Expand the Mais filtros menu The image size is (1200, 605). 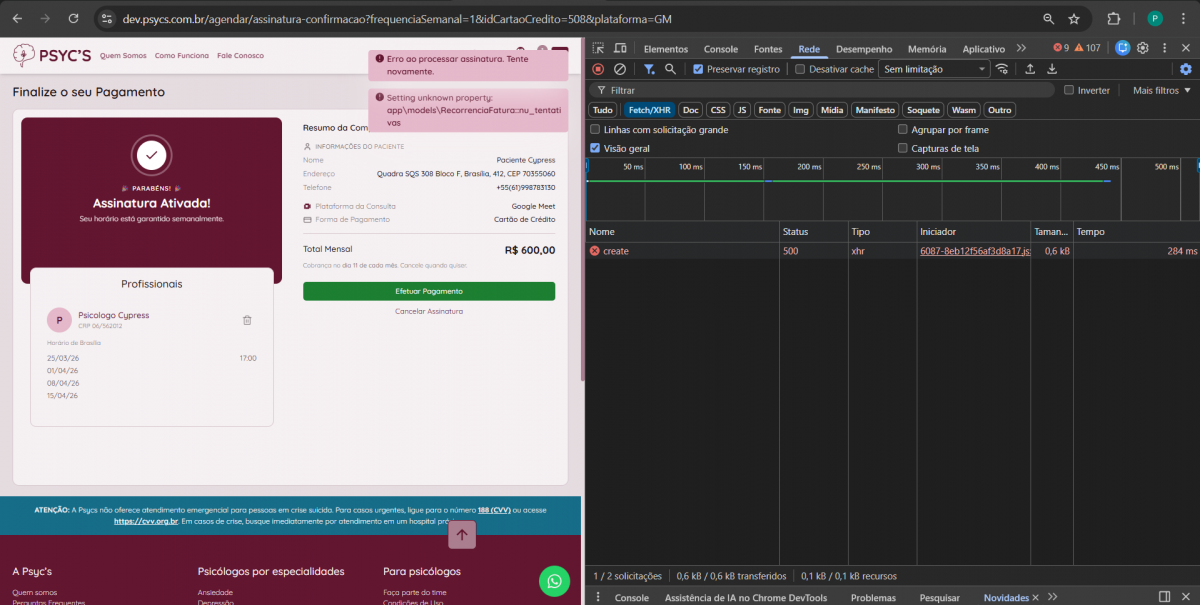tap(1161, 90)
